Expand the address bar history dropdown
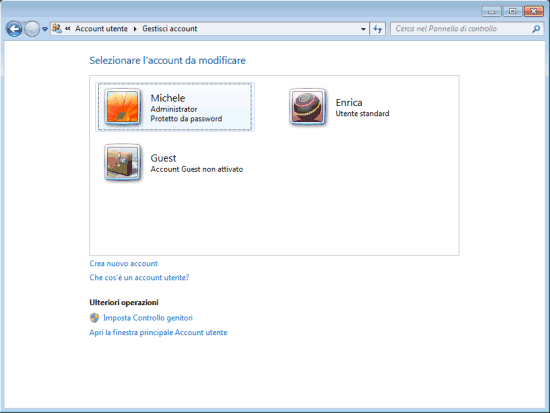This screenshot has width=550, height=413. [x=363, y=29]
